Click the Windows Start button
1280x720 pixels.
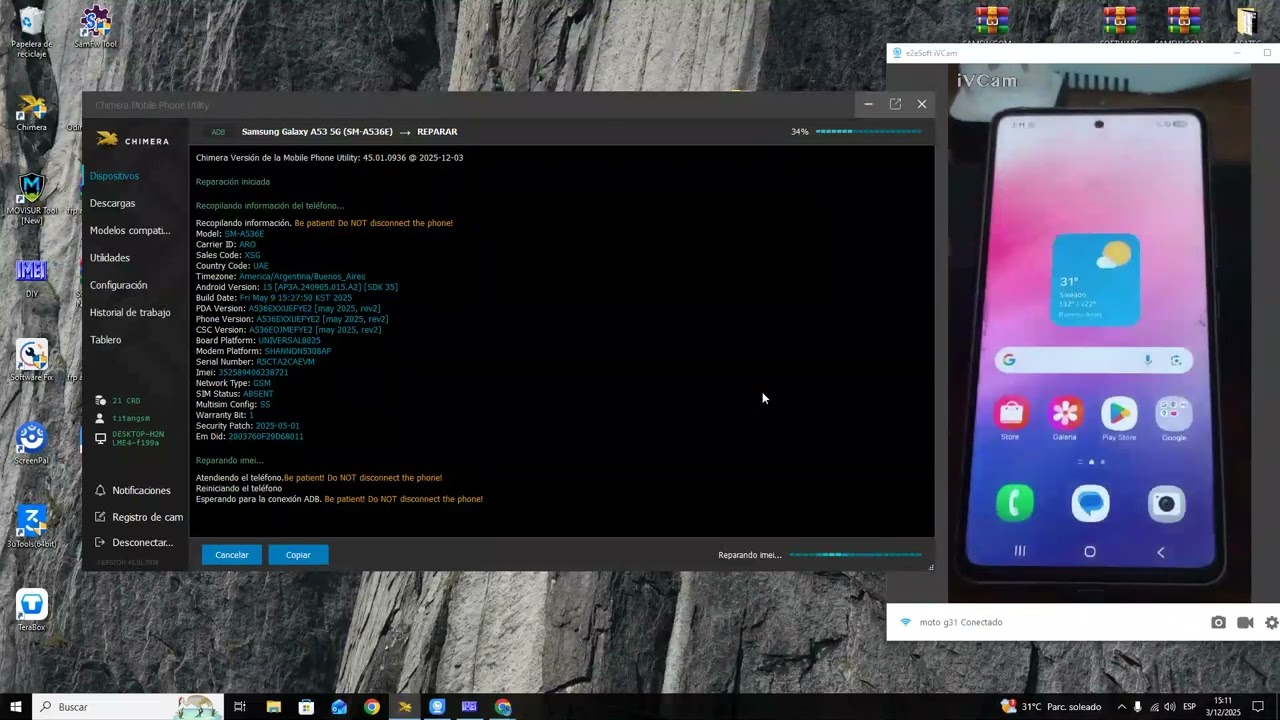[x=16, y=707]
